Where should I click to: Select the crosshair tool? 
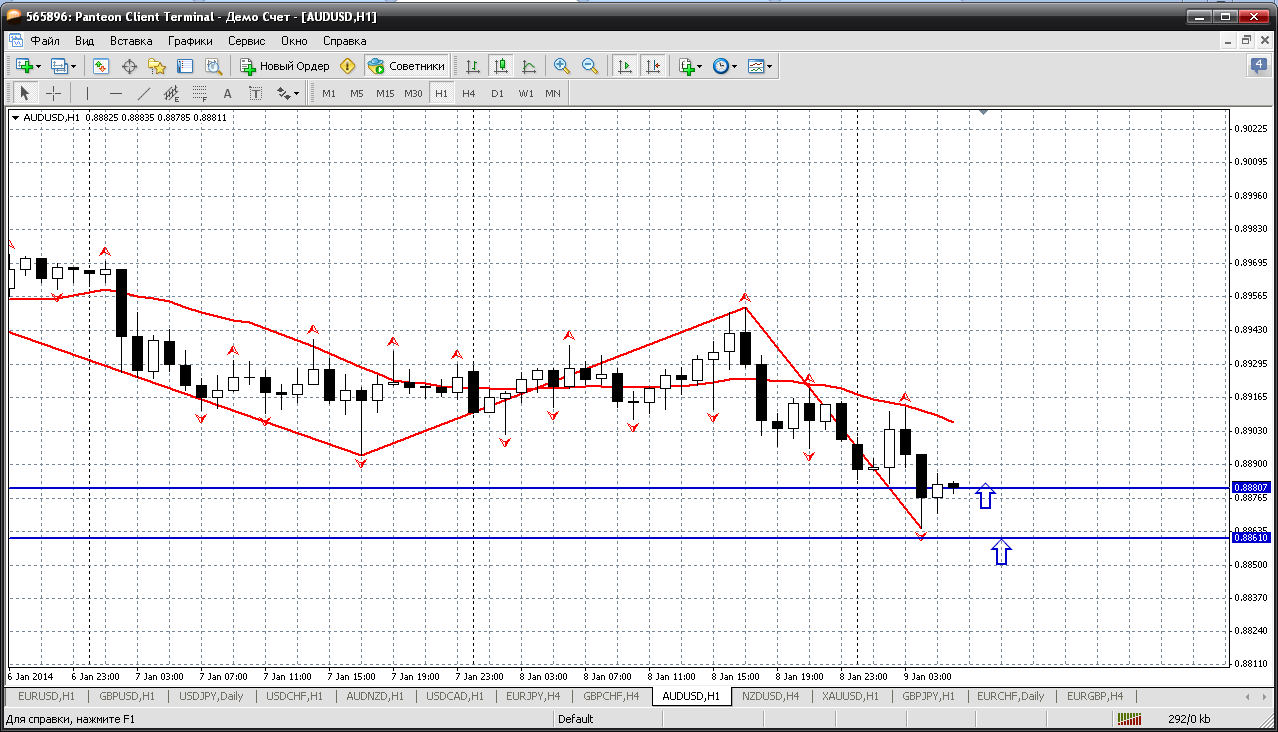[x=53, y=93]
